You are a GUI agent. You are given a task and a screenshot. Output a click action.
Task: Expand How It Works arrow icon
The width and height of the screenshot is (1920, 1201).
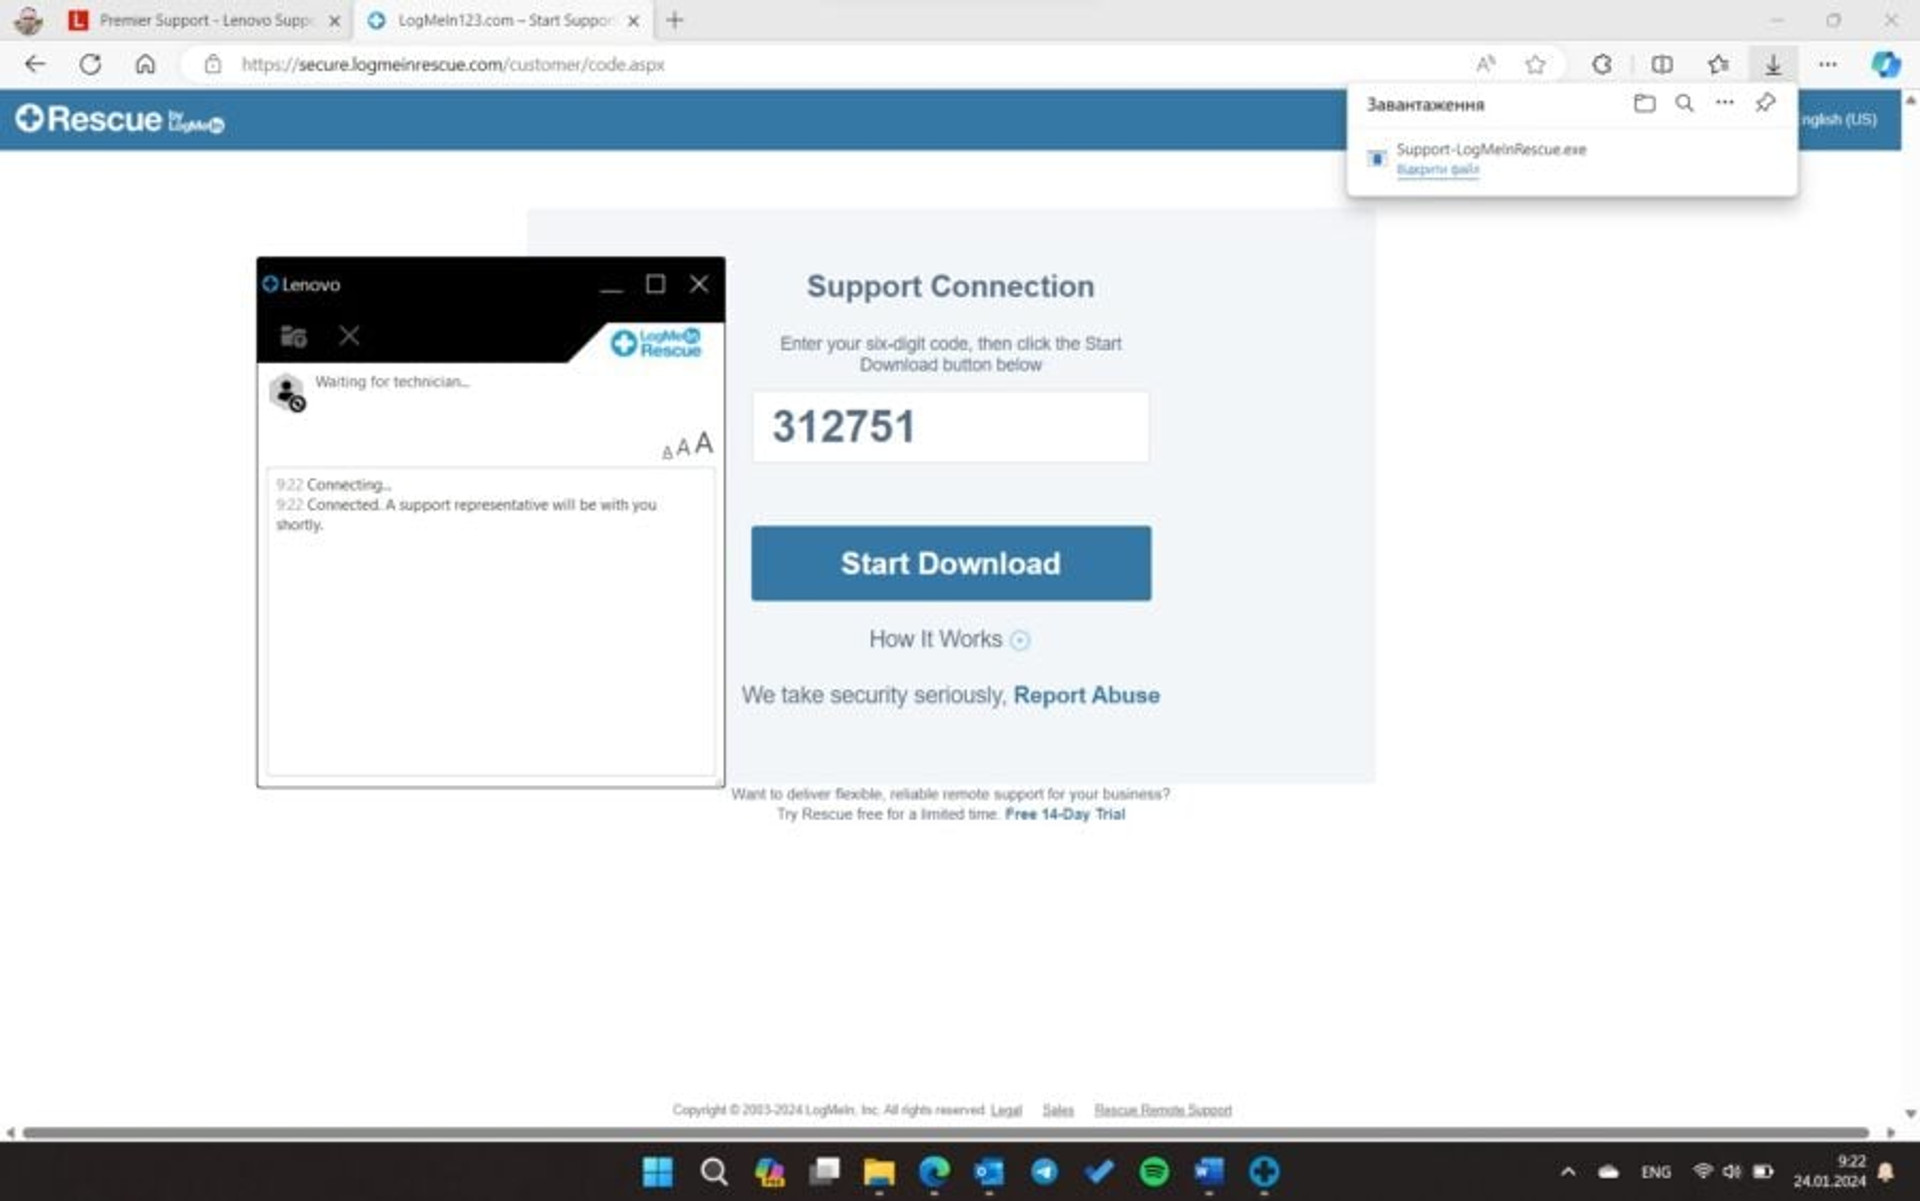pyautogui.click(x=1020, y=641)
